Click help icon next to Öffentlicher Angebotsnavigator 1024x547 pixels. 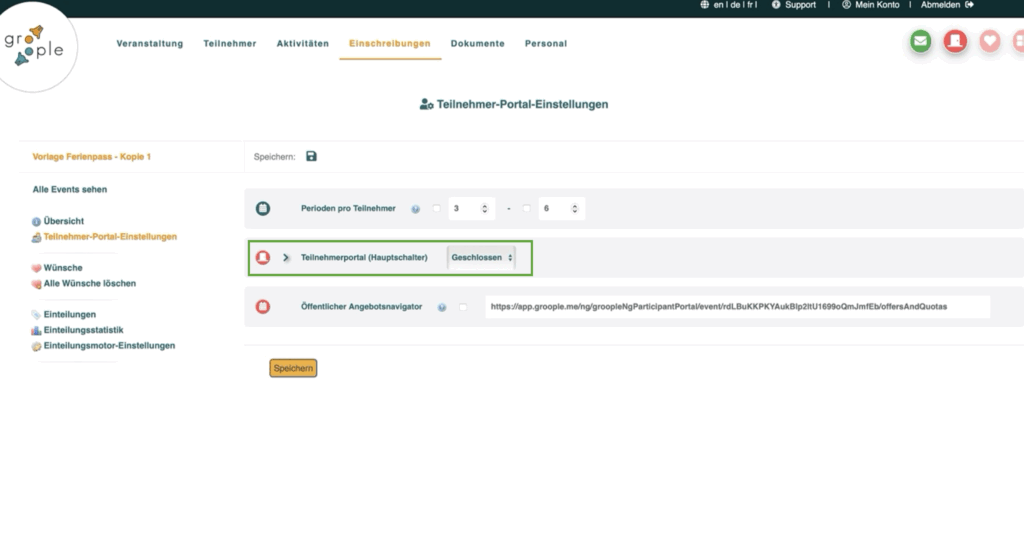[442, 307]
